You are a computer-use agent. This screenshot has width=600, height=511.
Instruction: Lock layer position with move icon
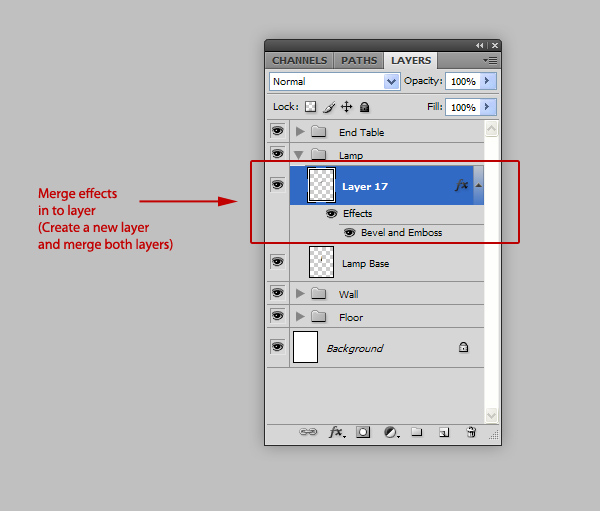(346, 107)
